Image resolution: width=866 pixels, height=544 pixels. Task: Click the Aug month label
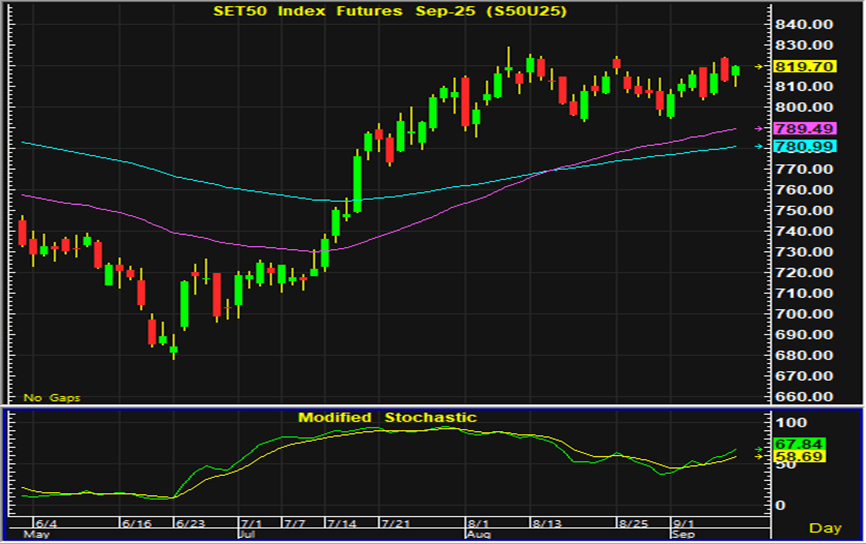(480, 535)
